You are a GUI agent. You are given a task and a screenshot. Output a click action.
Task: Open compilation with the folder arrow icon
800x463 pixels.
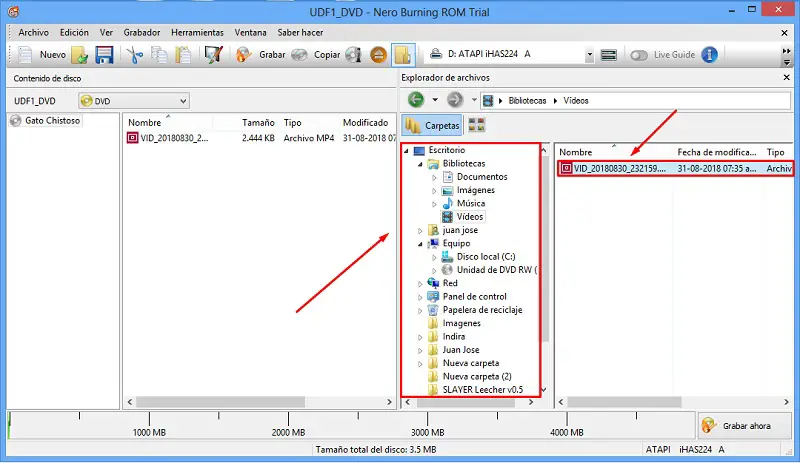pyautogui.click(x=80, y=55)
